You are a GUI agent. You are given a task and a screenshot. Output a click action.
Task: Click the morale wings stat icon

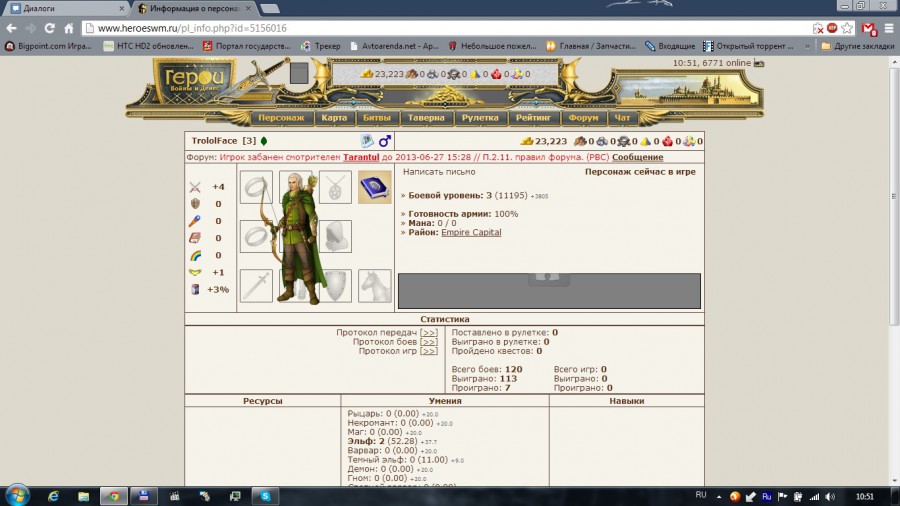[x=195, y=273]
